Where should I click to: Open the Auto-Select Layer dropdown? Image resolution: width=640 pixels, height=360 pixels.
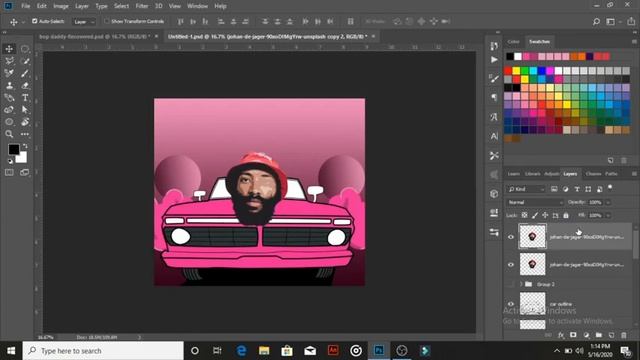point(84,22)
